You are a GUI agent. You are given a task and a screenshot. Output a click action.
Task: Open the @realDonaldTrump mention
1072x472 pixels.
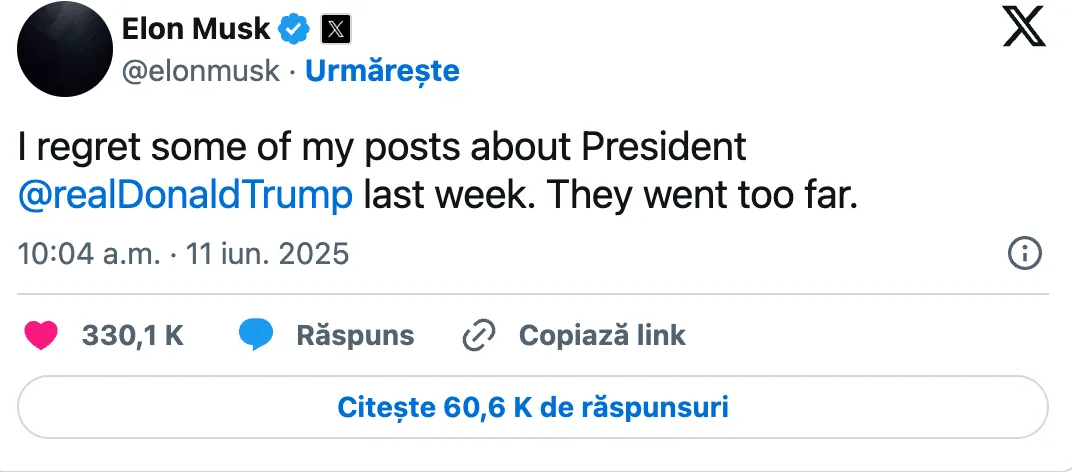point(185,196)
